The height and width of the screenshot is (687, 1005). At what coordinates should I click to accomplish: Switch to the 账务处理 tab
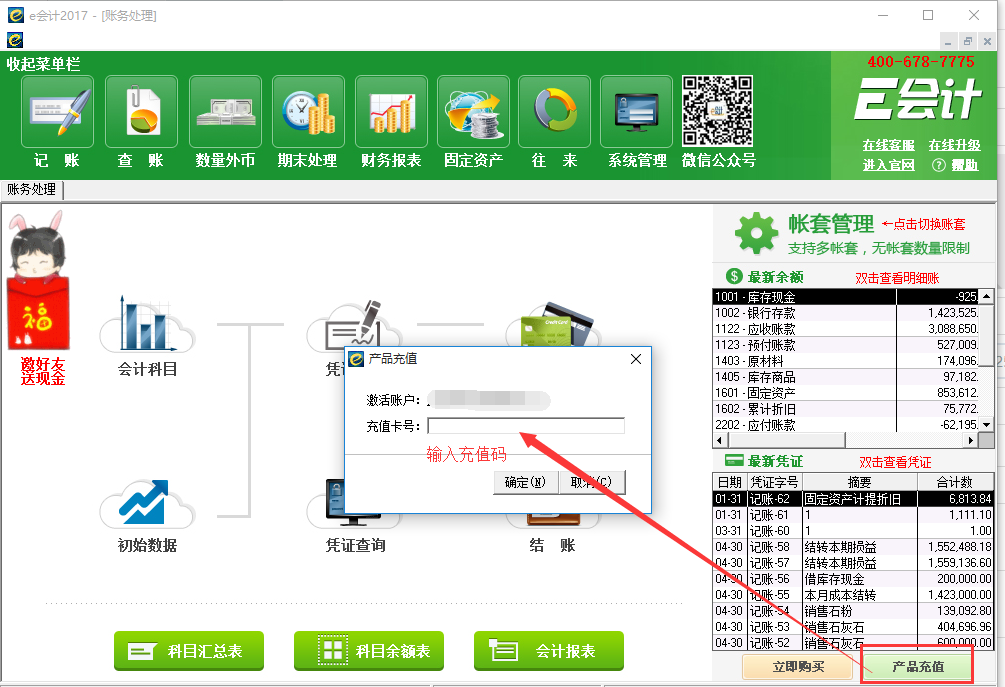tap(32, 190)
